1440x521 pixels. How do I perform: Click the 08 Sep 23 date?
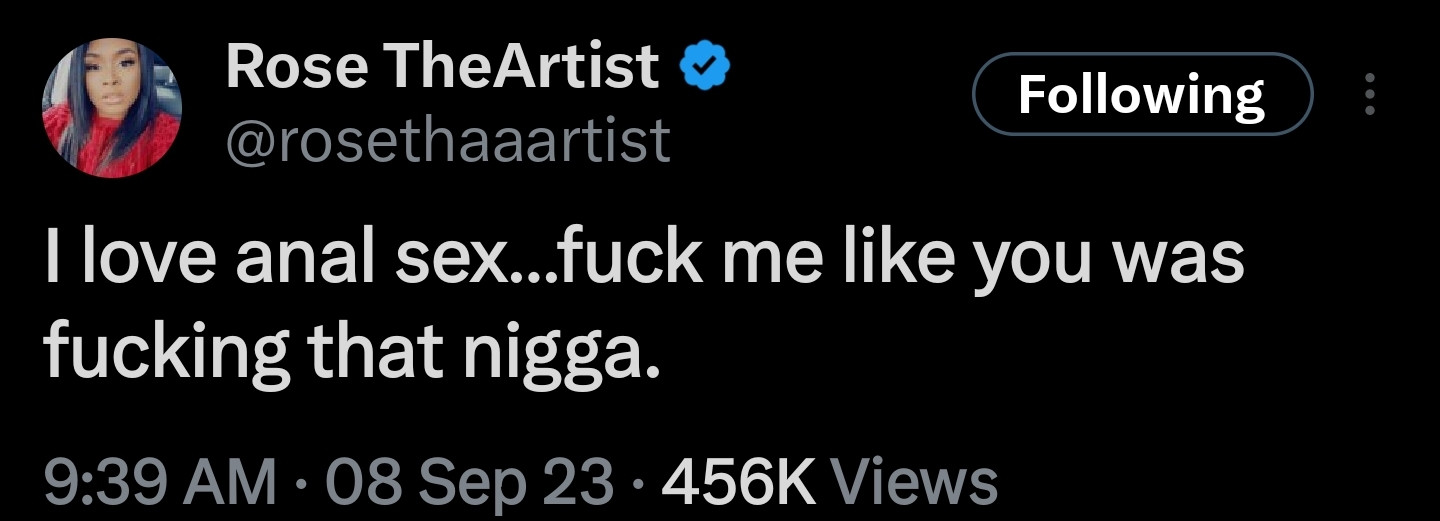(x=461, y=481)
